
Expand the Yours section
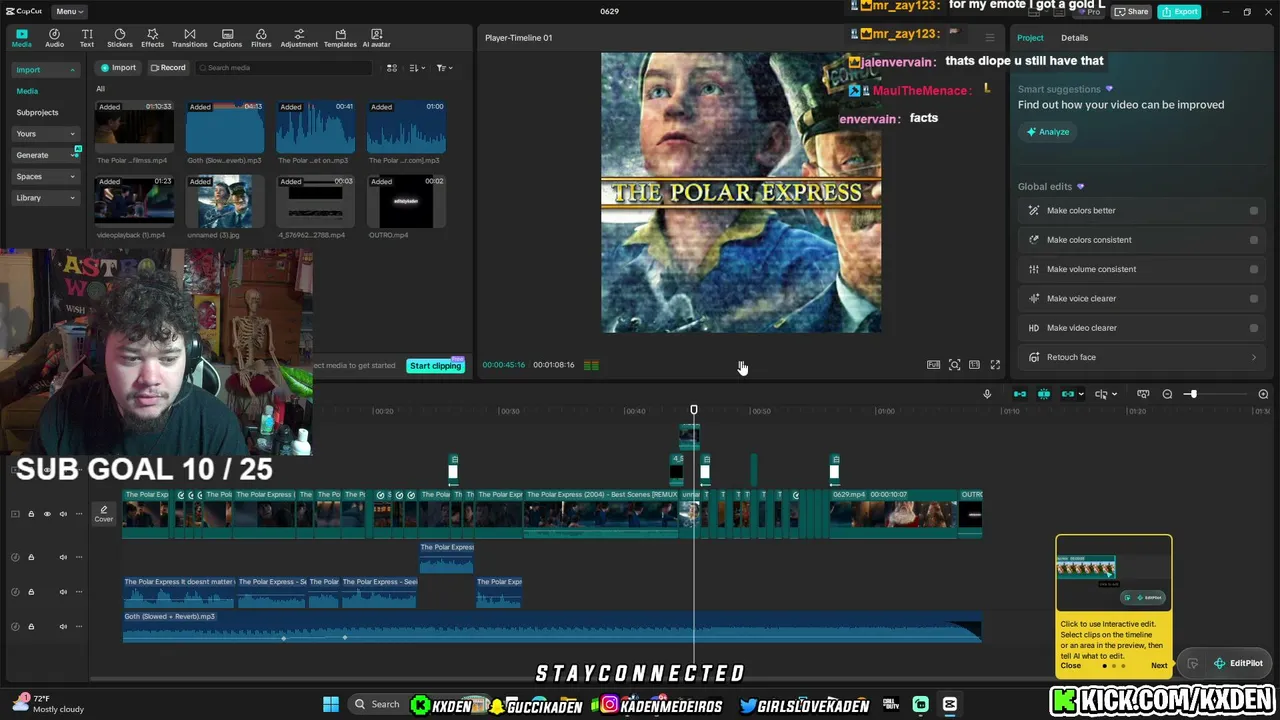pyautogui.click(x=72, y=134)
